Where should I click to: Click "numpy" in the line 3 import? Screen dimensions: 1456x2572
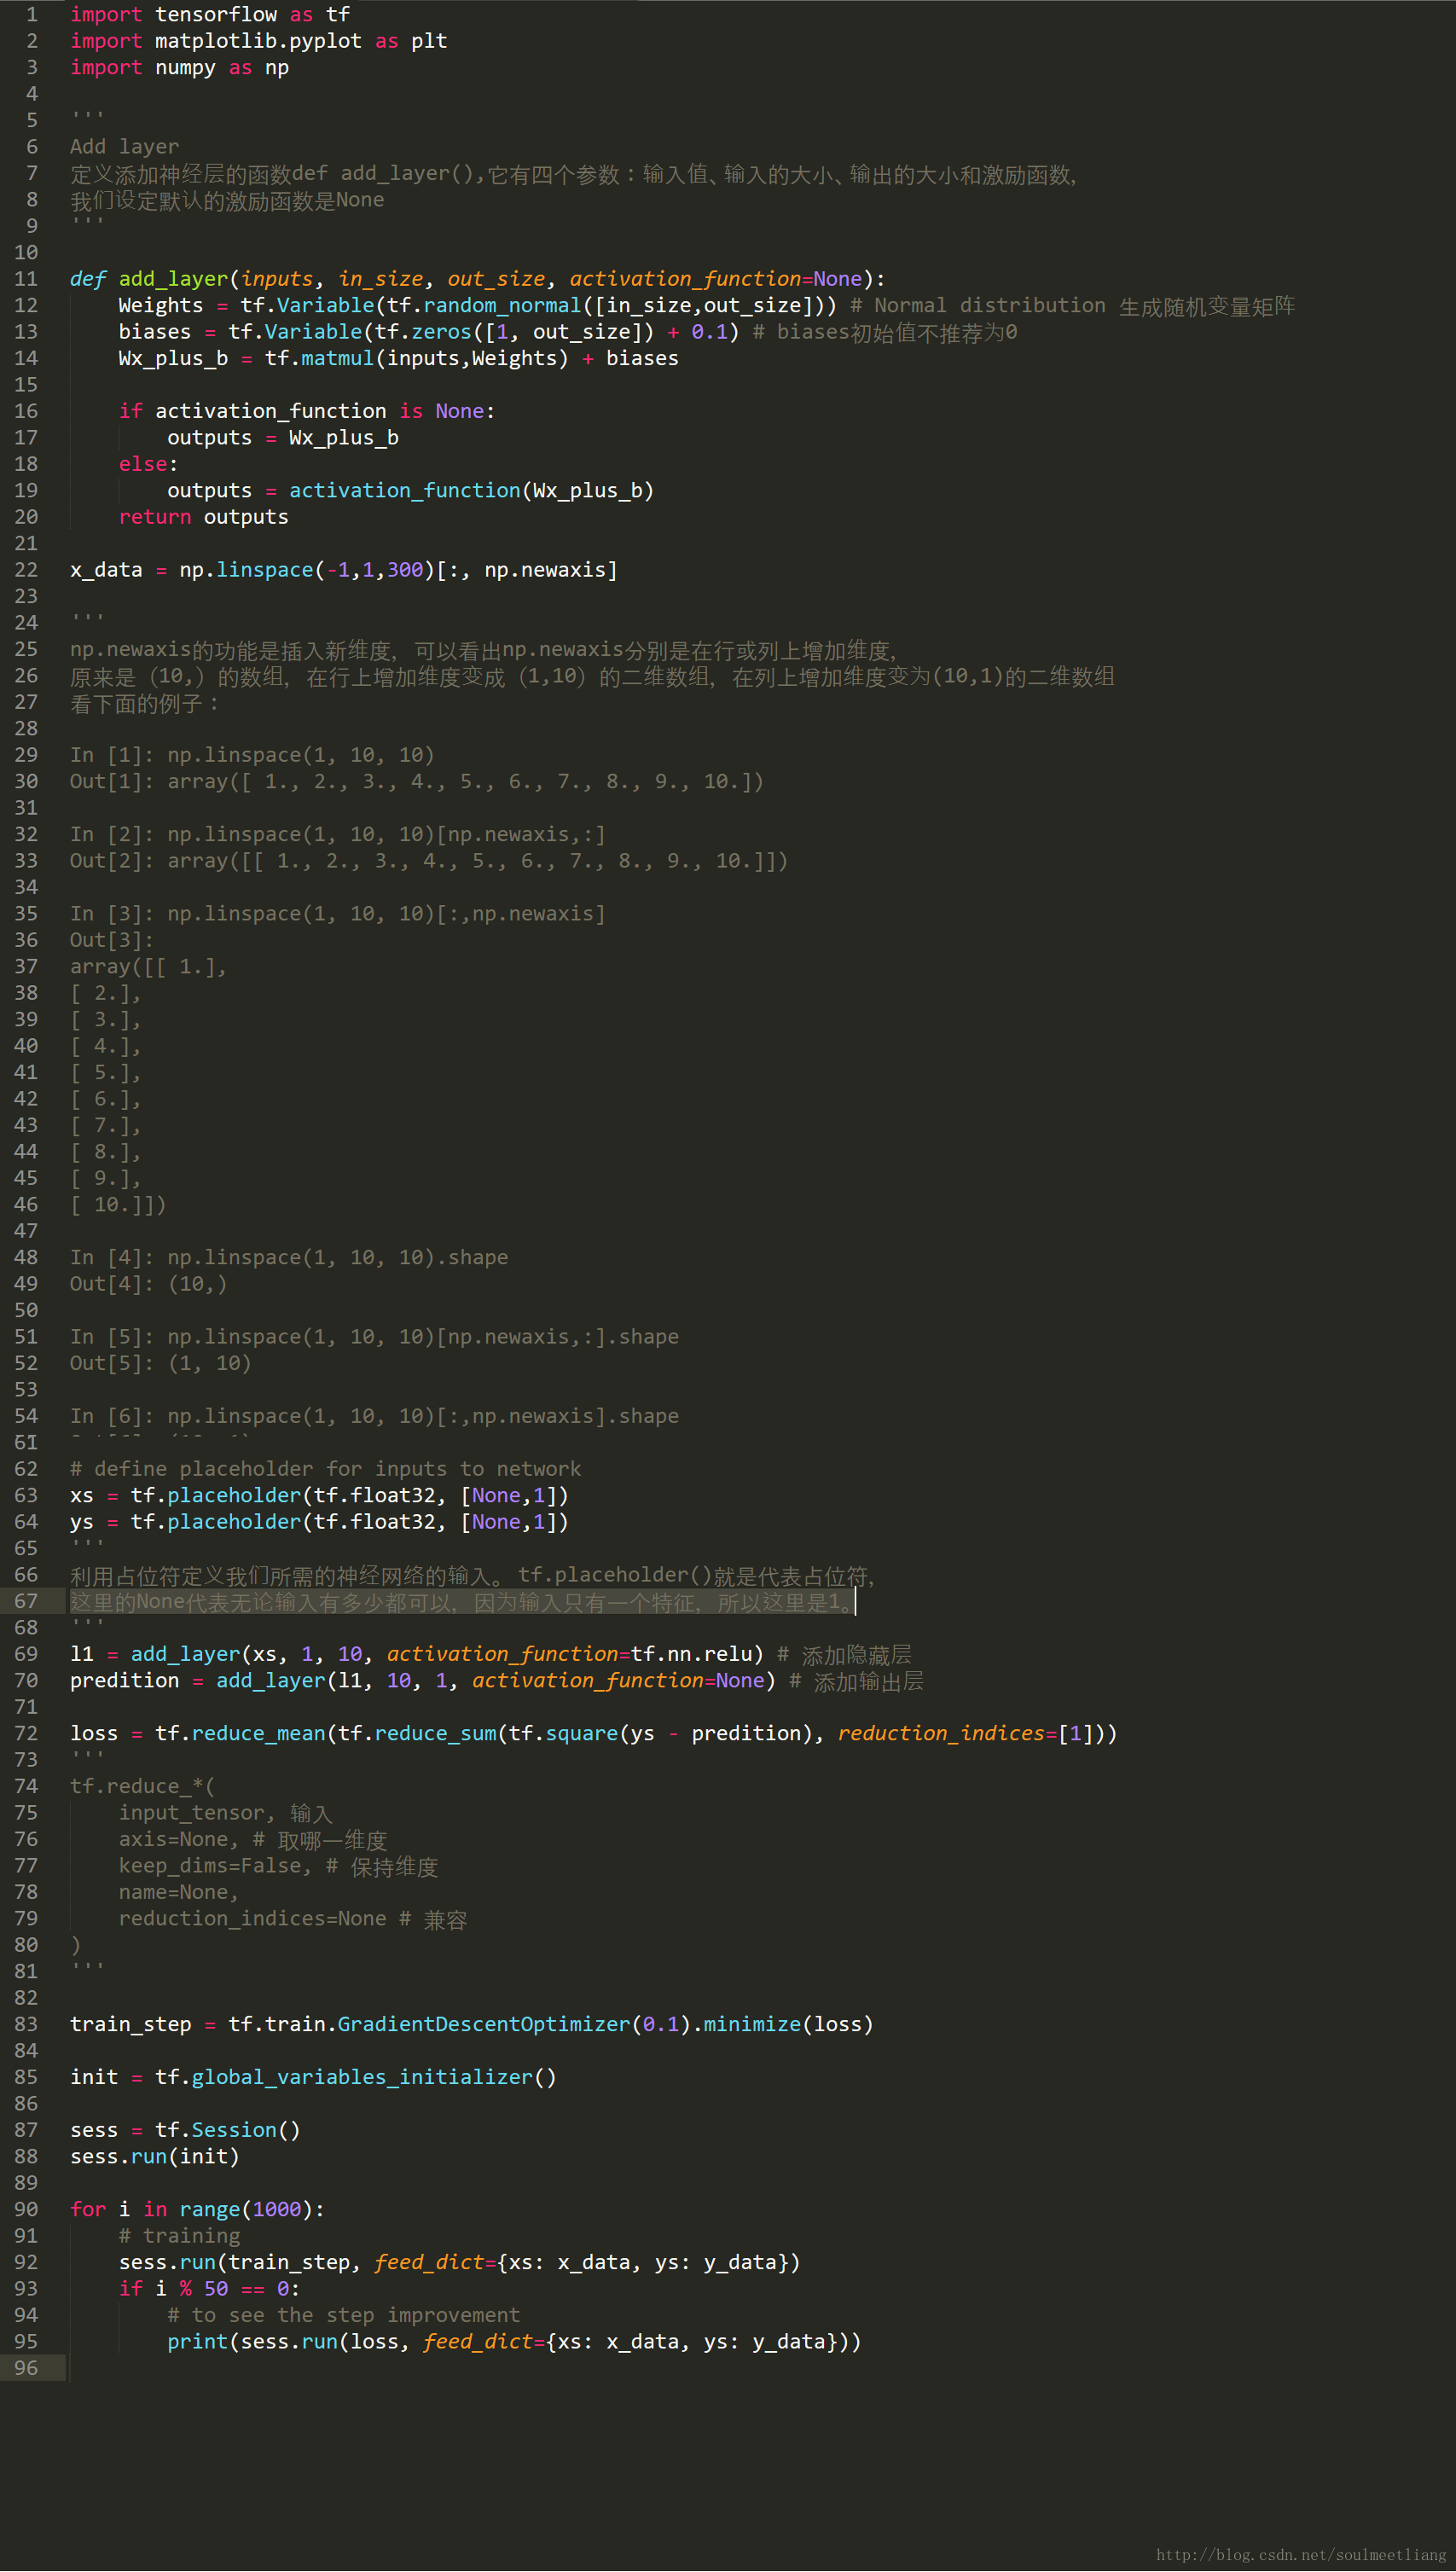(x=185, y=68)
